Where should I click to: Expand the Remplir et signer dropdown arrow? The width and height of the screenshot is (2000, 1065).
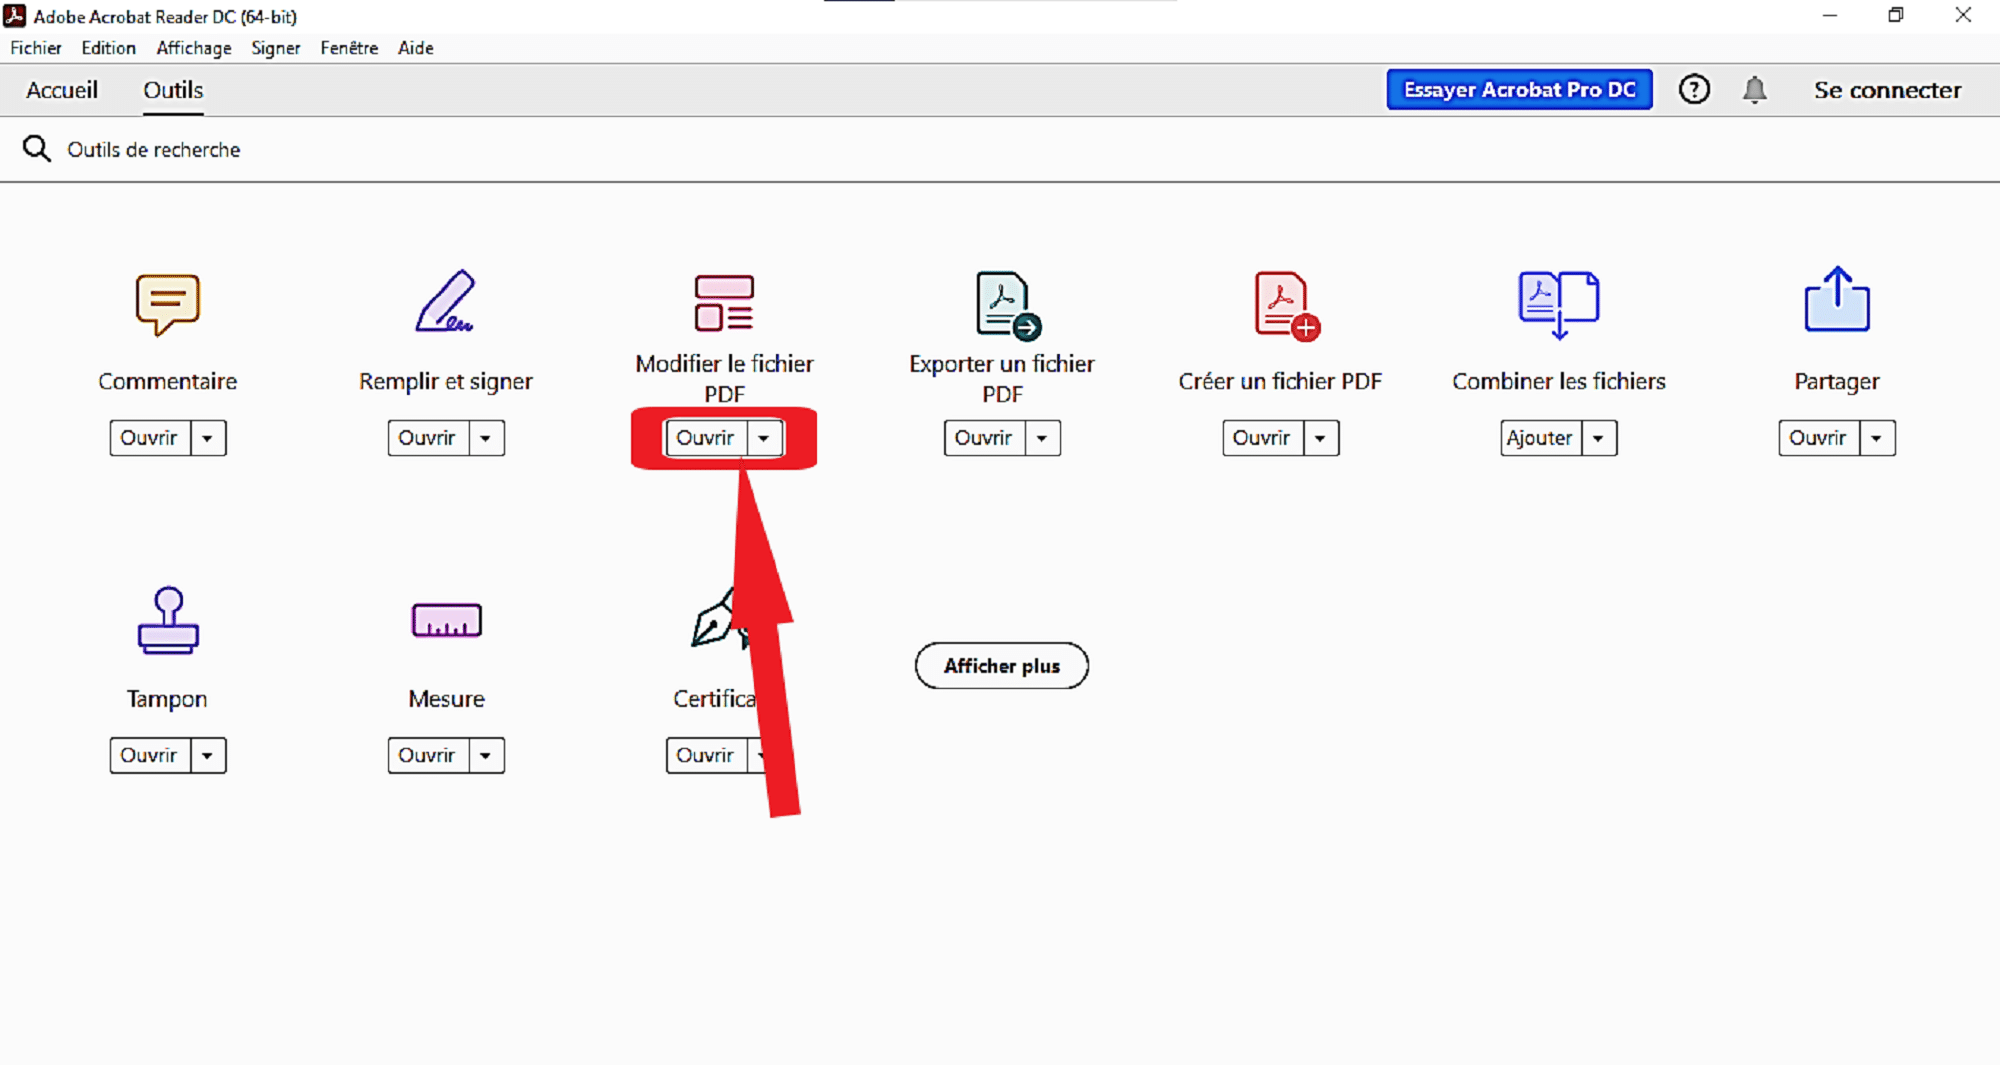coord(486,438)
